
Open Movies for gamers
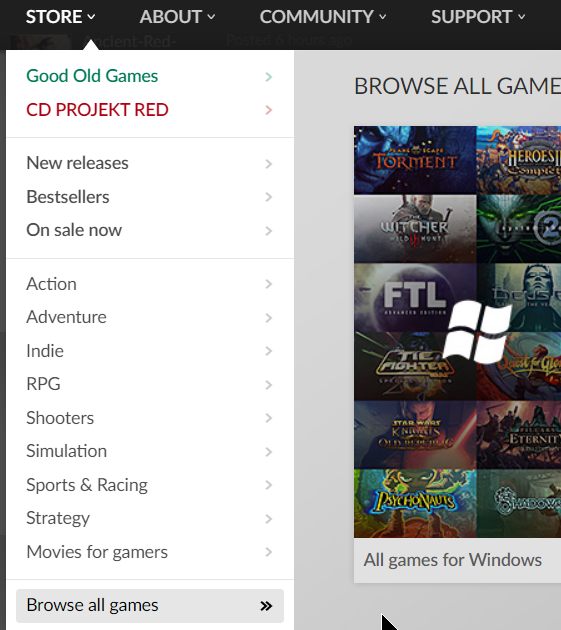coord(150,552)
